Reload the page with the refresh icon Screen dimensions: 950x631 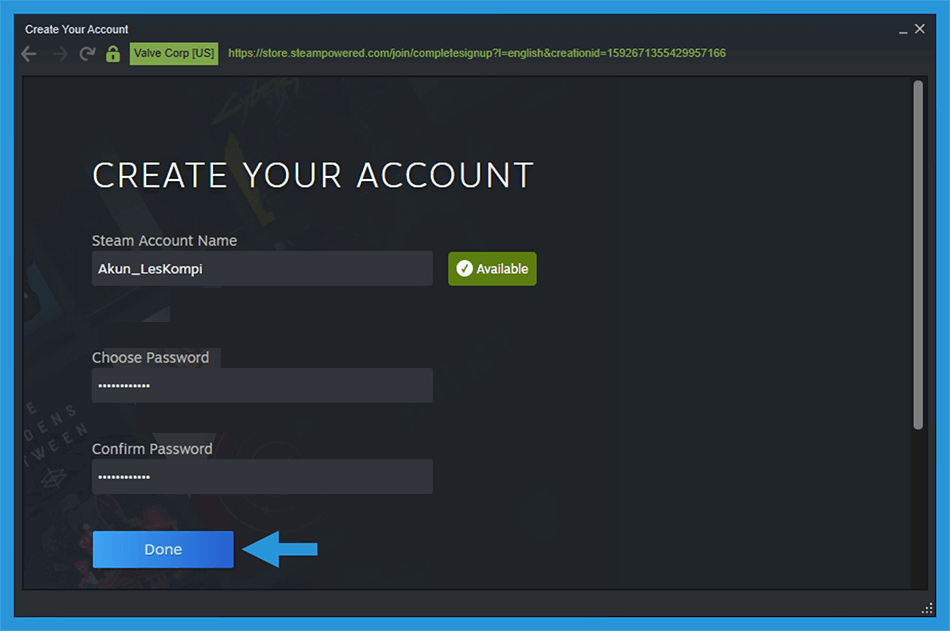click(87, 54)
